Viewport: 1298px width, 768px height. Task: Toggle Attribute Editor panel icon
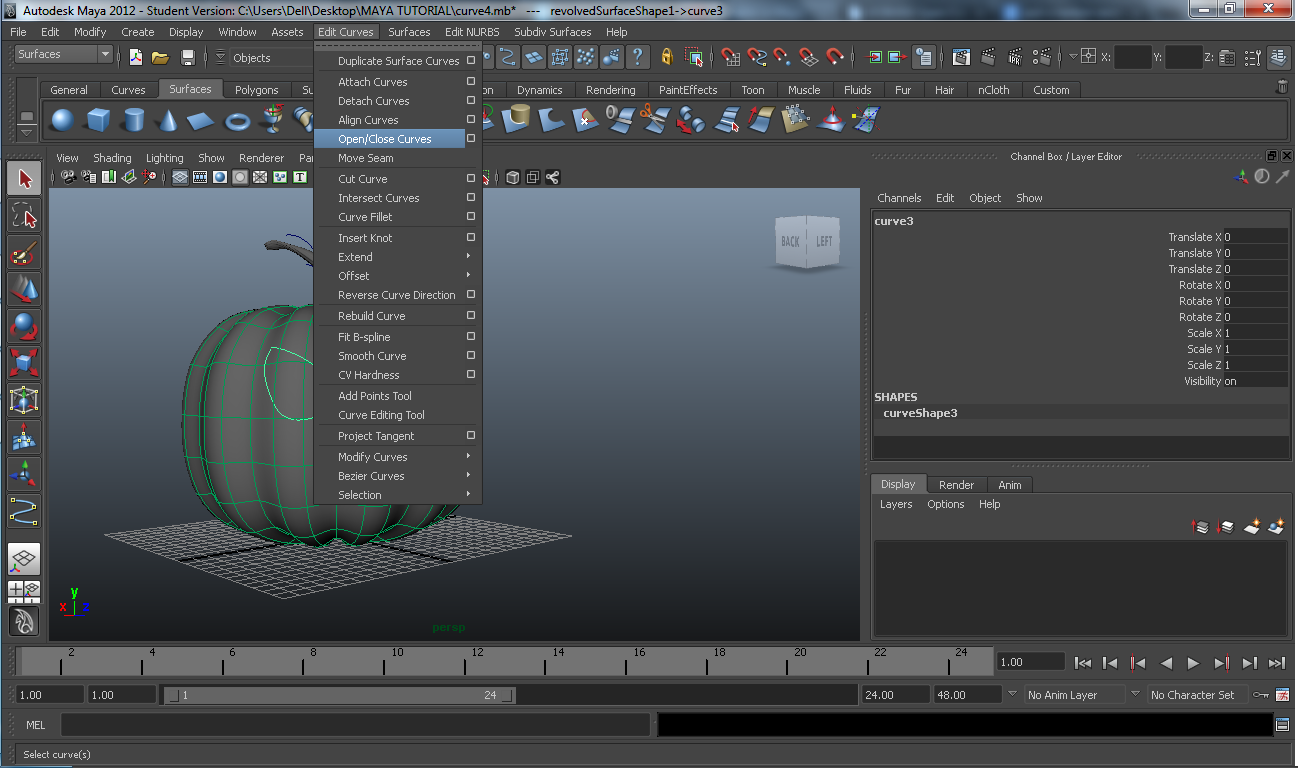pyautogui.click(x=1228, y=58)
